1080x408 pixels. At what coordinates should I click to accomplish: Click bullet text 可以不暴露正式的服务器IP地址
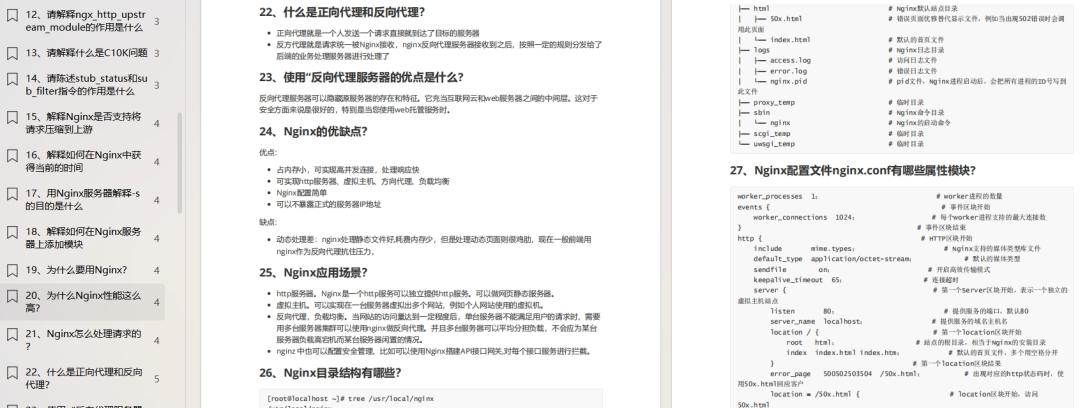click(329, 205)
